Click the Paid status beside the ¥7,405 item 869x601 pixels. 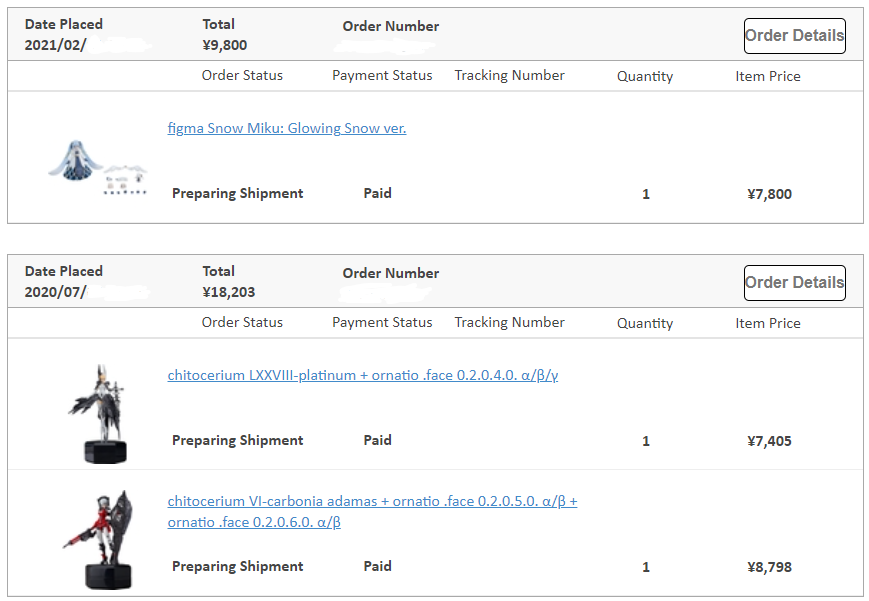click(x=377, y=440)
